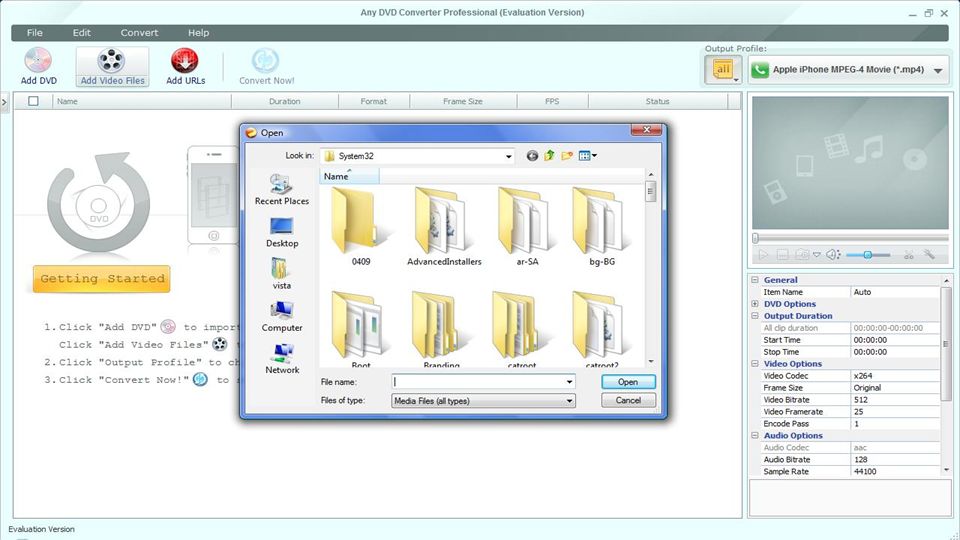Open the snapshot options dropdown arrow
This screenshot has width=960, height=540.
[817, 255]
